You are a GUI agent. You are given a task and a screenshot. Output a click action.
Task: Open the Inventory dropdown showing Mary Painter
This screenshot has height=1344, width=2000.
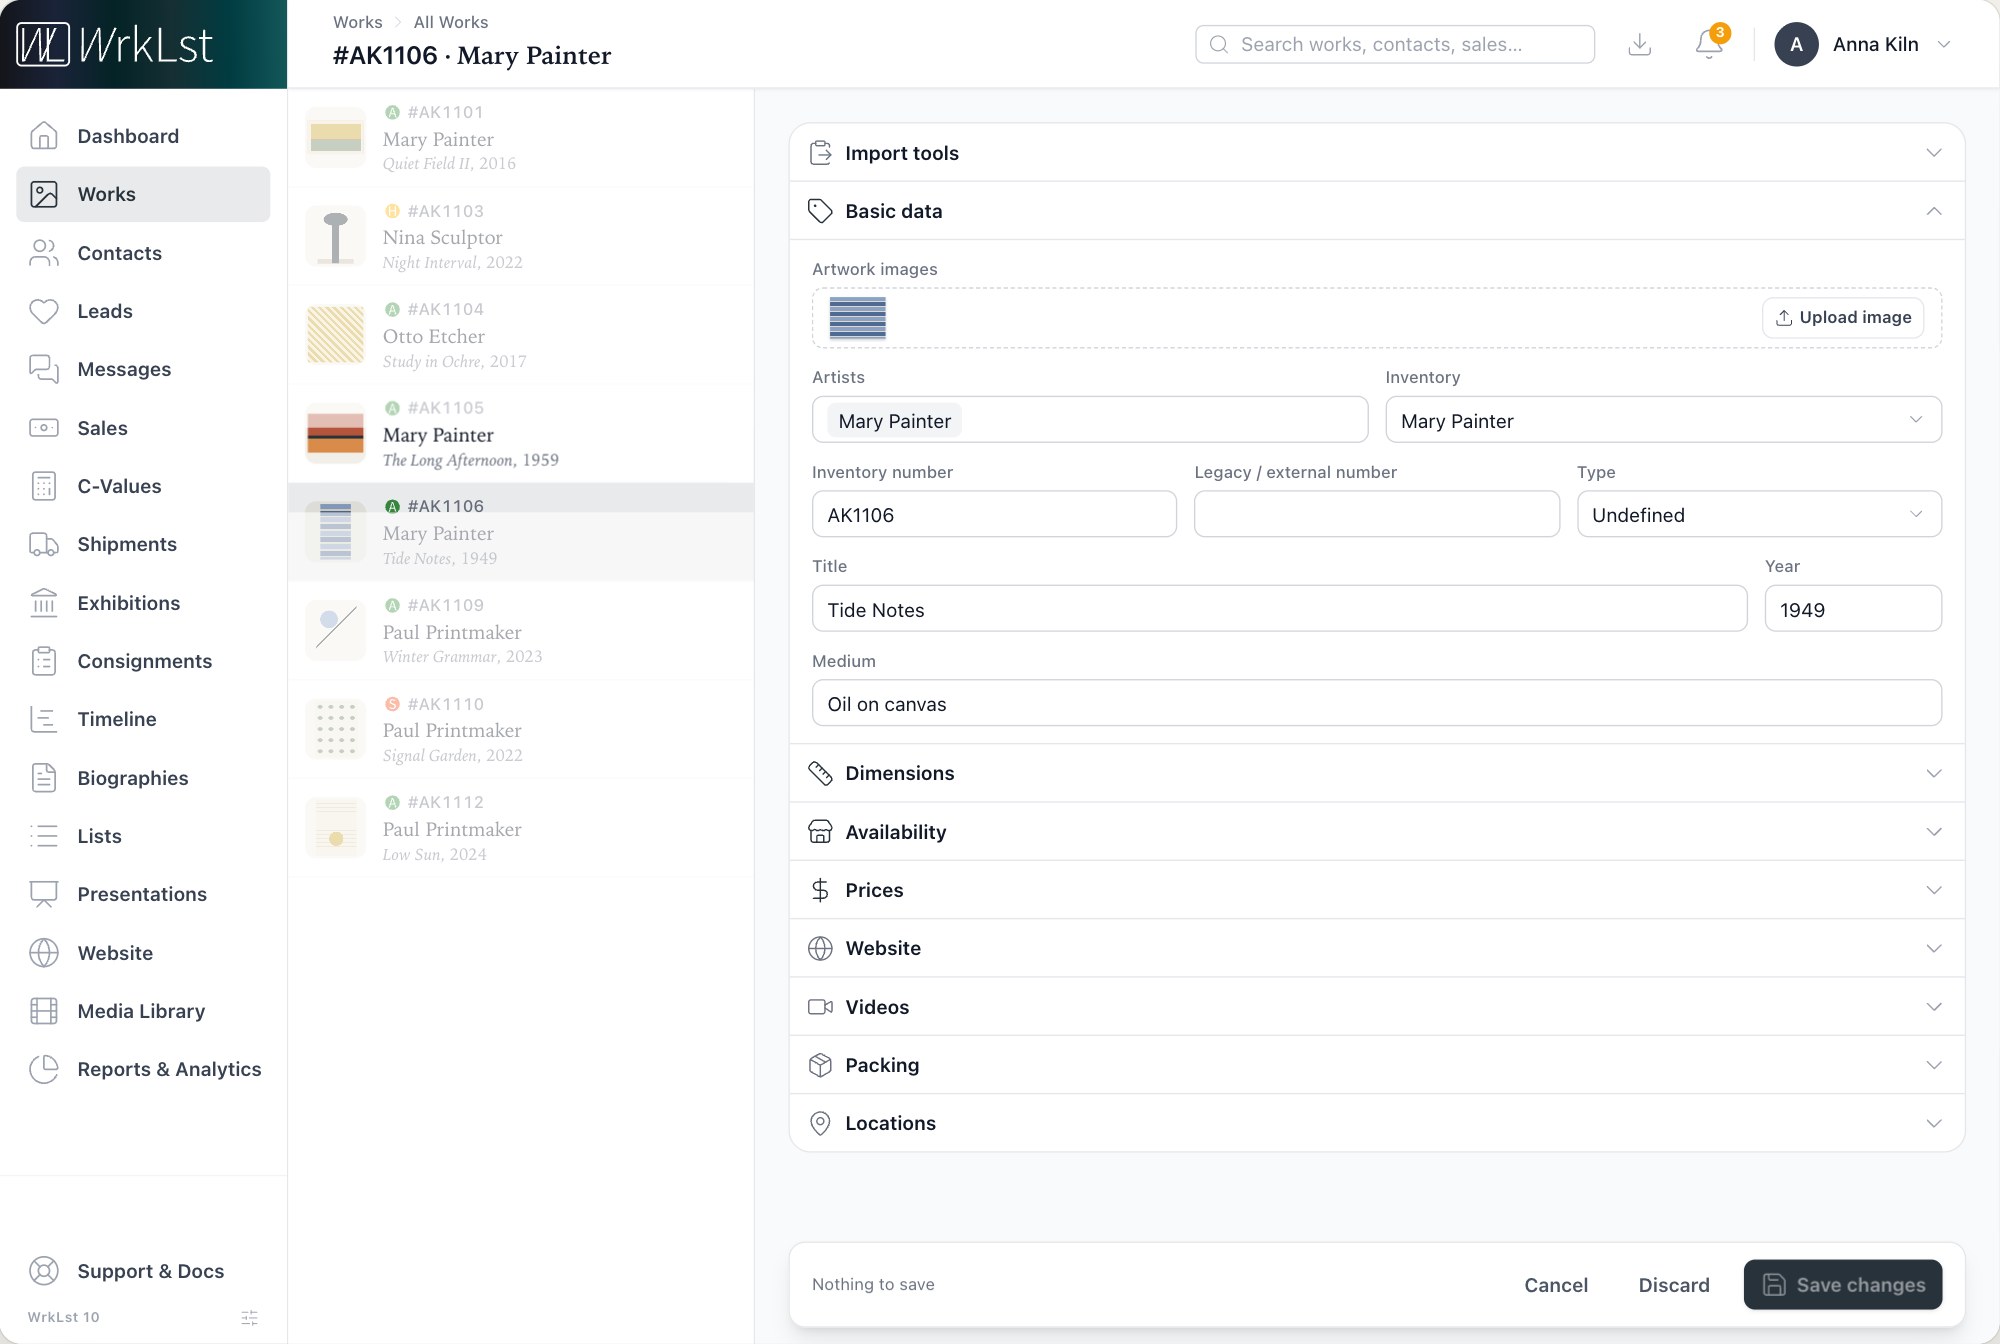pyautogui.click(x=1663, y=420)
